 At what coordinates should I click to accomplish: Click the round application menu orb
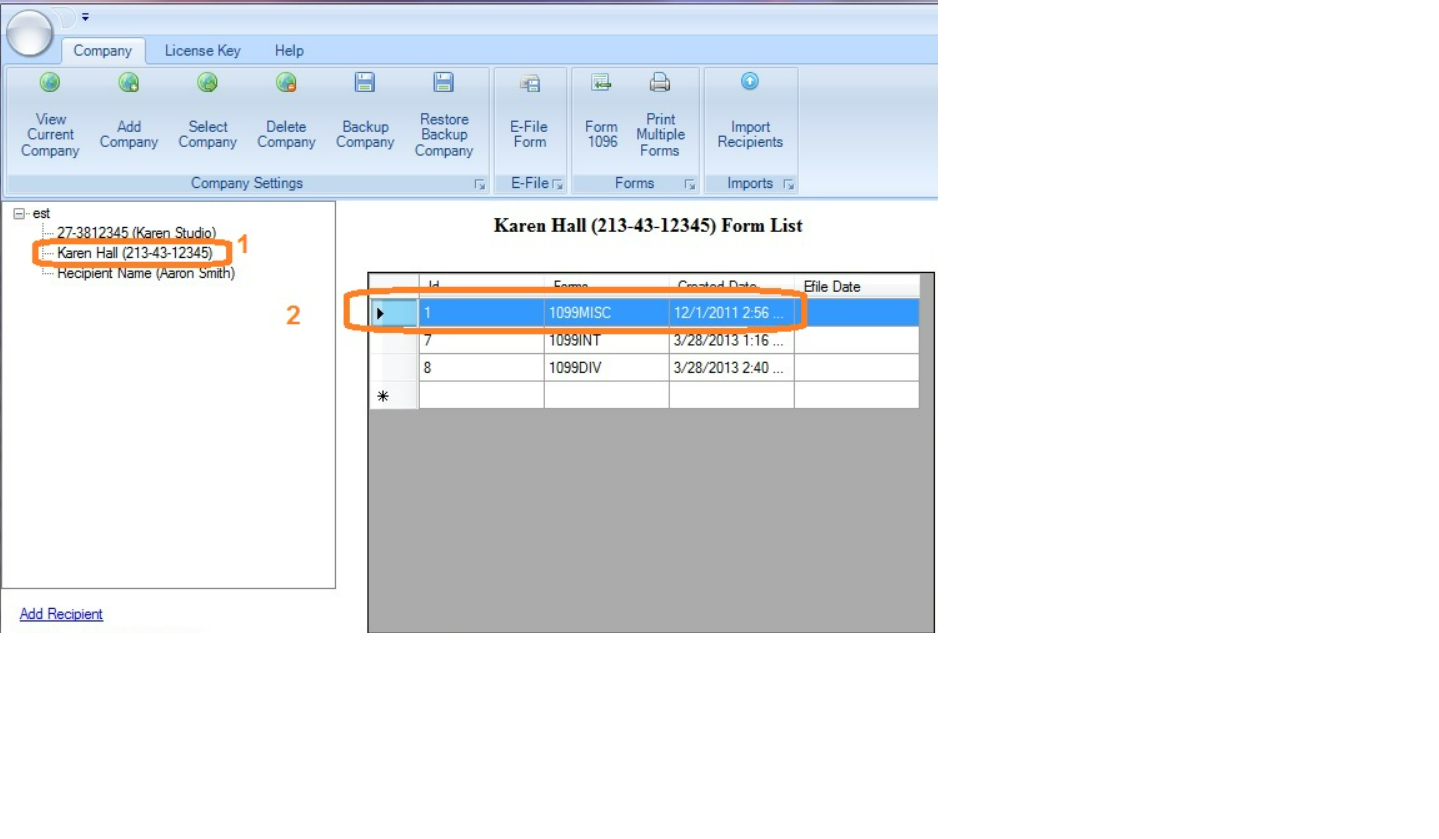(x=29, y=32)
